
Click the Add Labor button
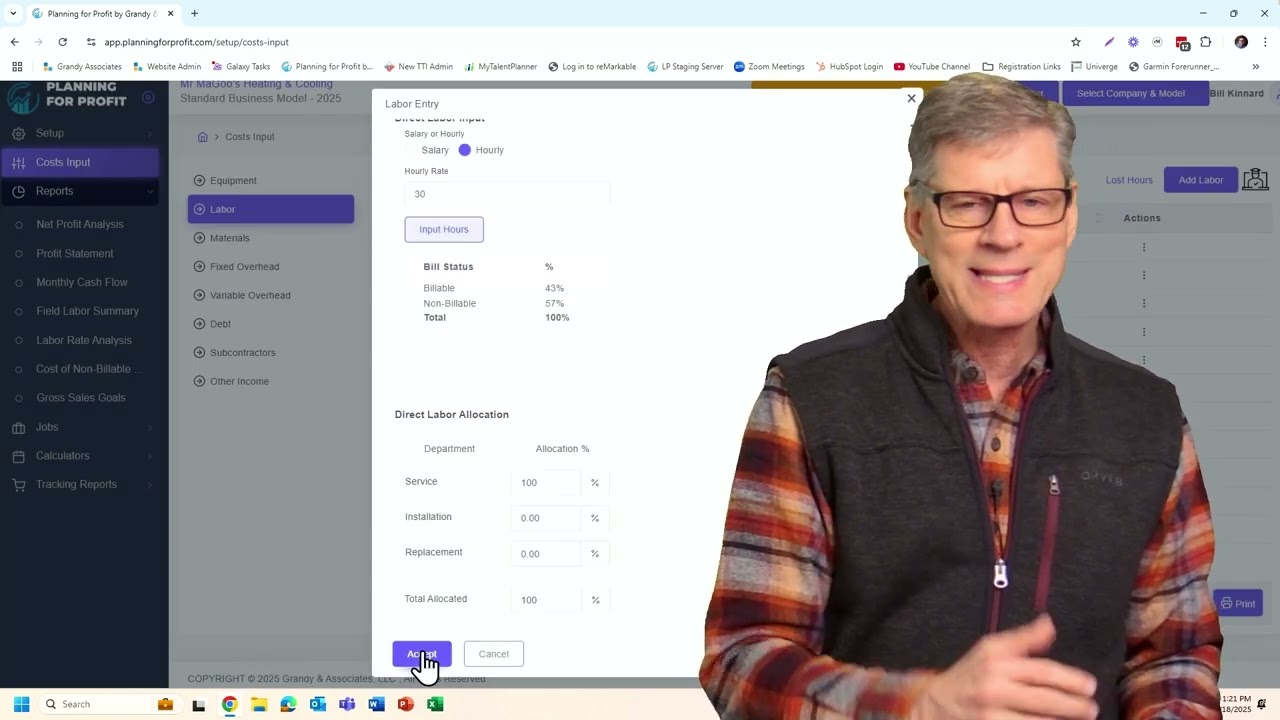(x=1201, y=180)
